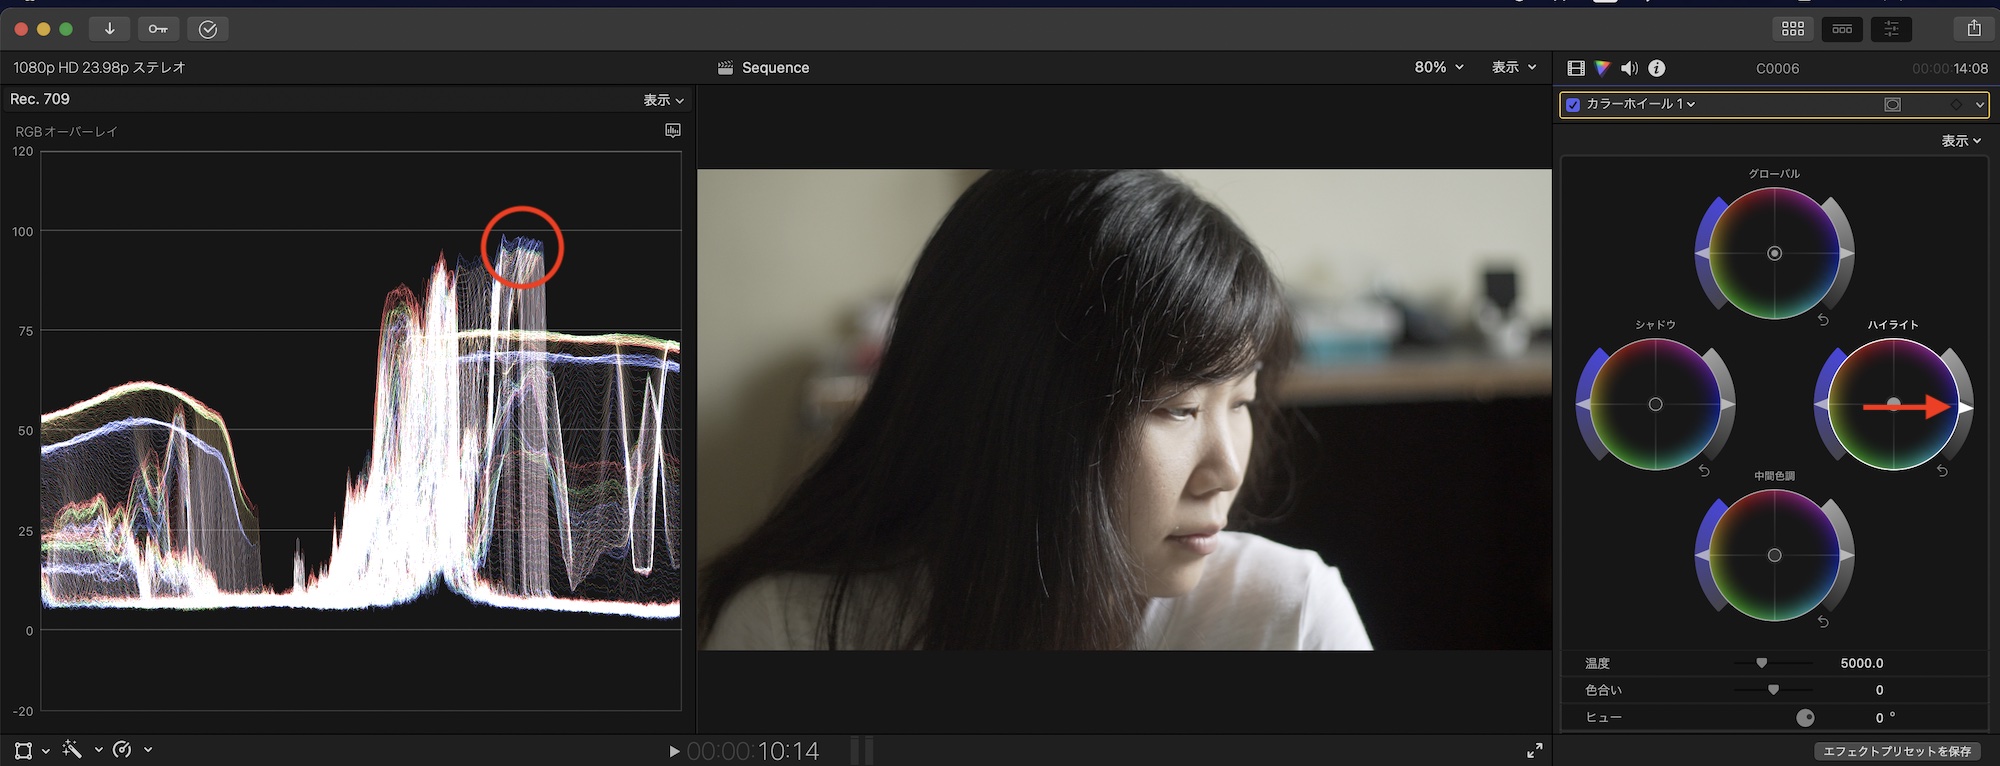Play the Sequence in the viewer
The width and height of the screenshot is (2000, 766).
click(x=674, y=751)
